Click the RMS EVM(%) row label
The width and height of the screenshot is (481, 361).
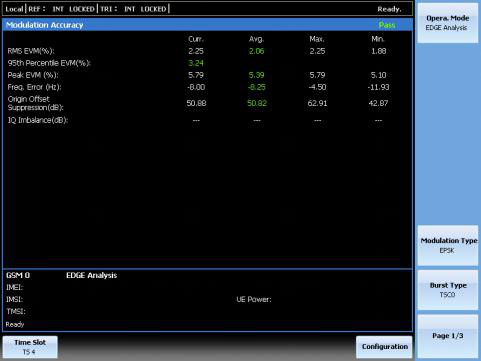tap(31, 51)
